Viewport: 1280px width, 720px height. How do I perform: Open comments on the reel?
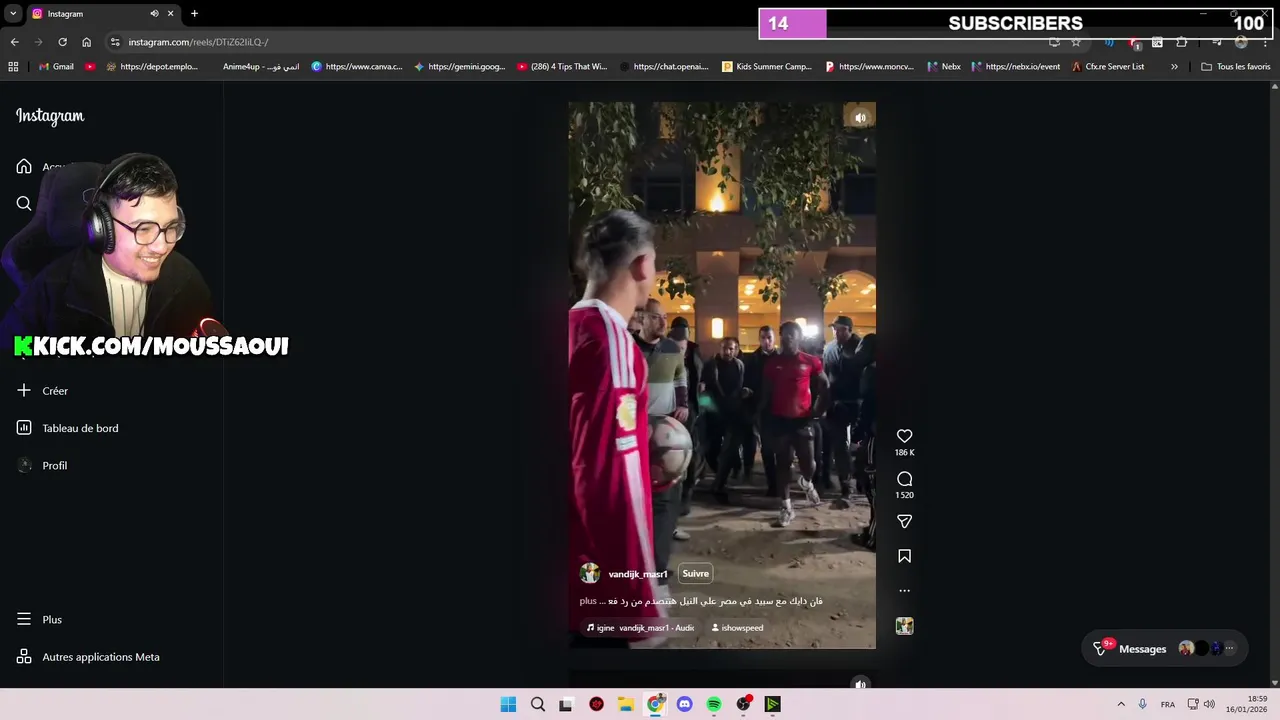904,479
